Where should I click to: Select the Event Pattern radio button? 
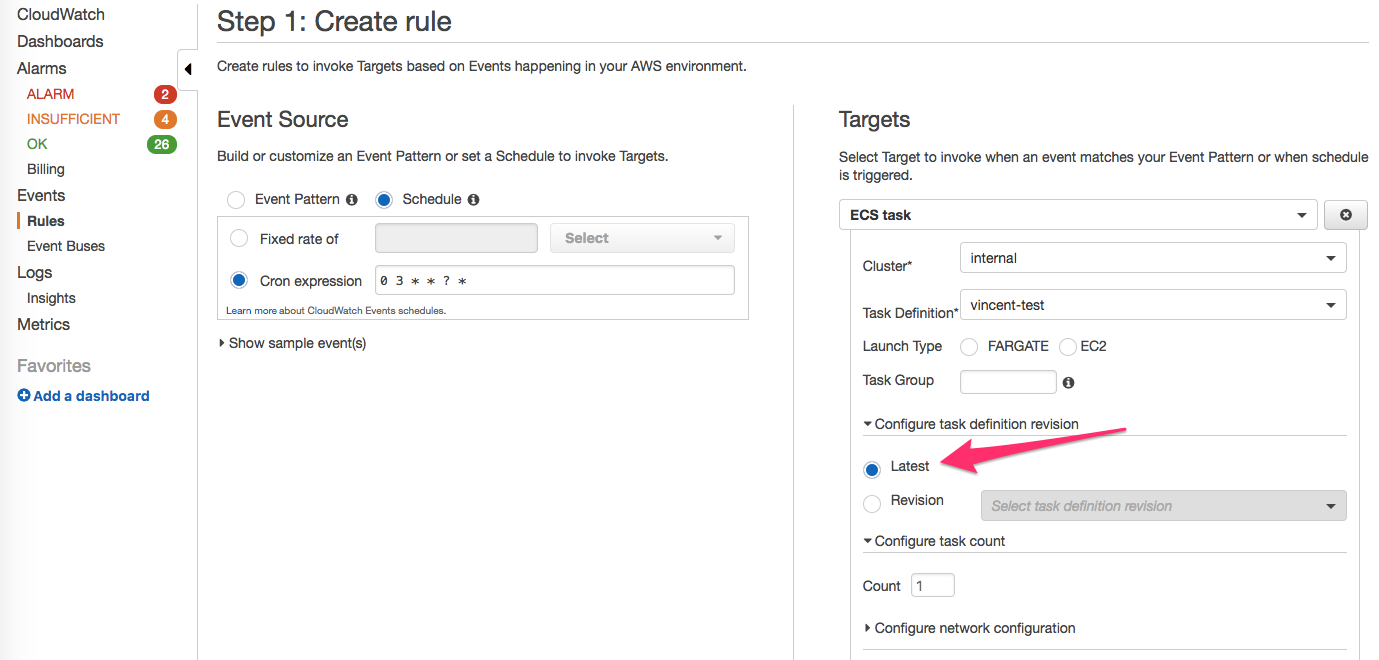pos(236,200)
